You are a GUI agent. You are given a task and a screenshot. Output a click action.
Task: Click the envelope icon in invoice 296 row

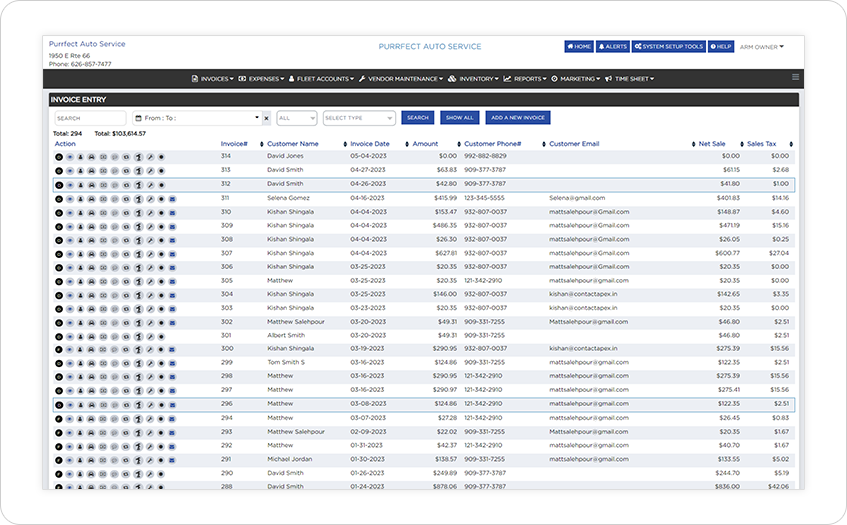pos(172,405)
